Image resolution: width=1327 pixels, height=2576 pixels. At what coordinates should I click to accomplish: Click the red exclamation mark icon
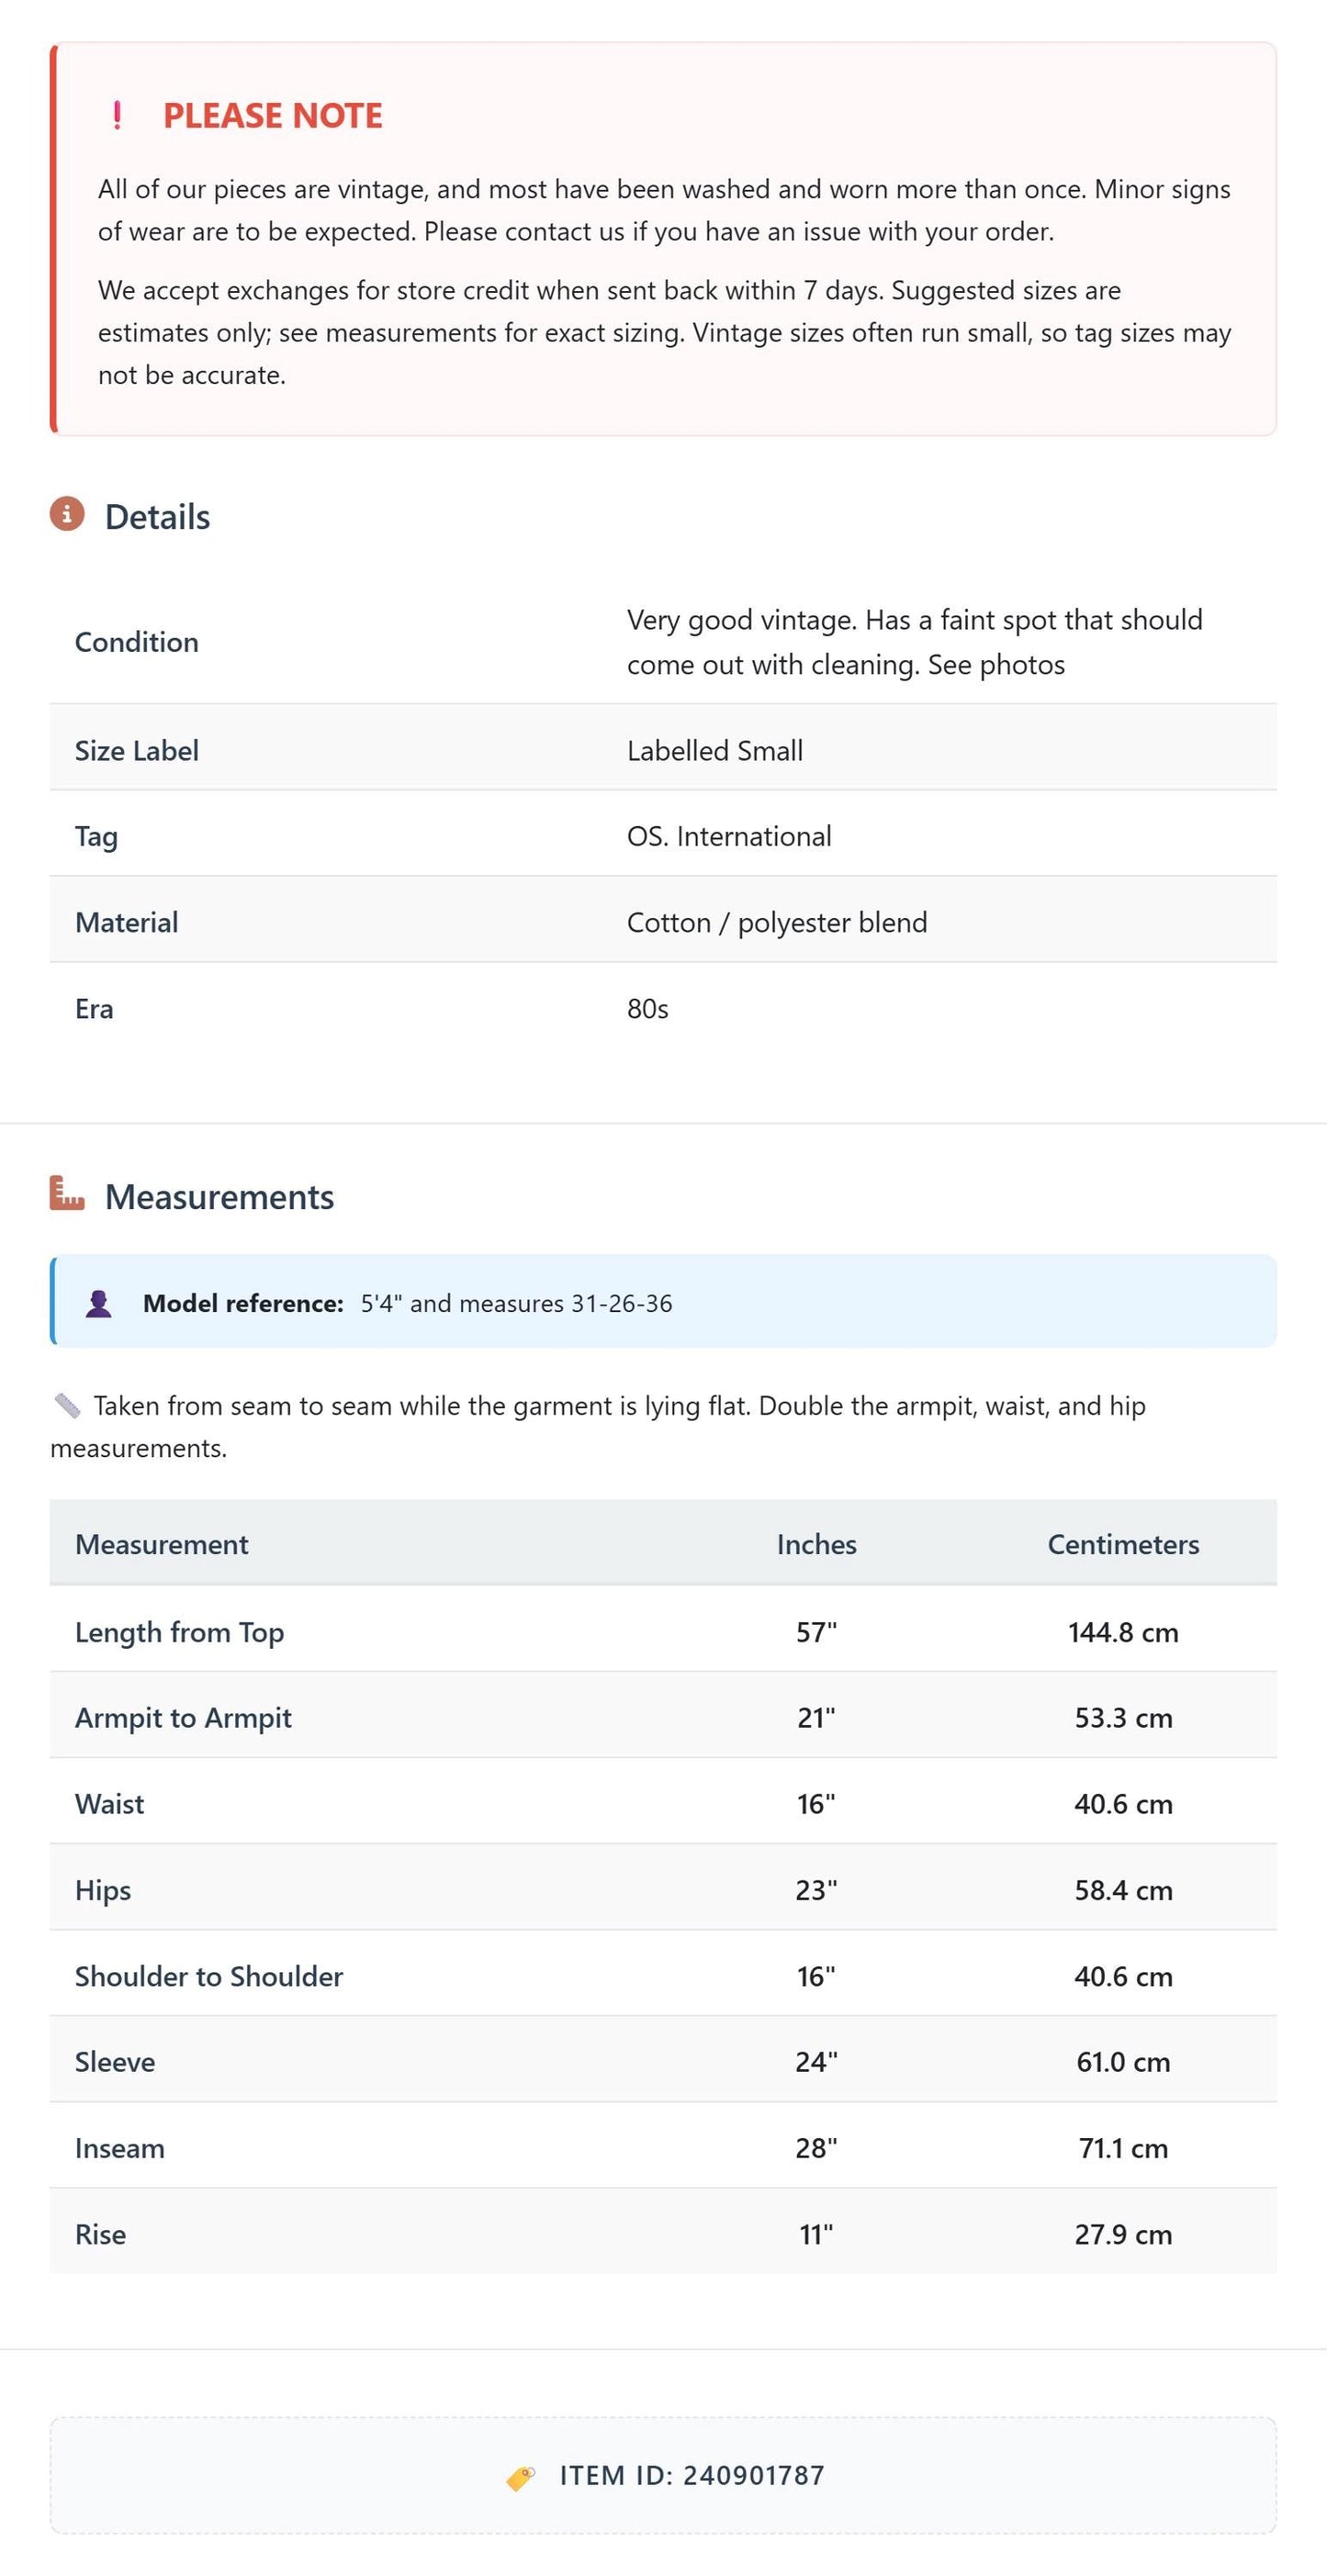point(118,115)
